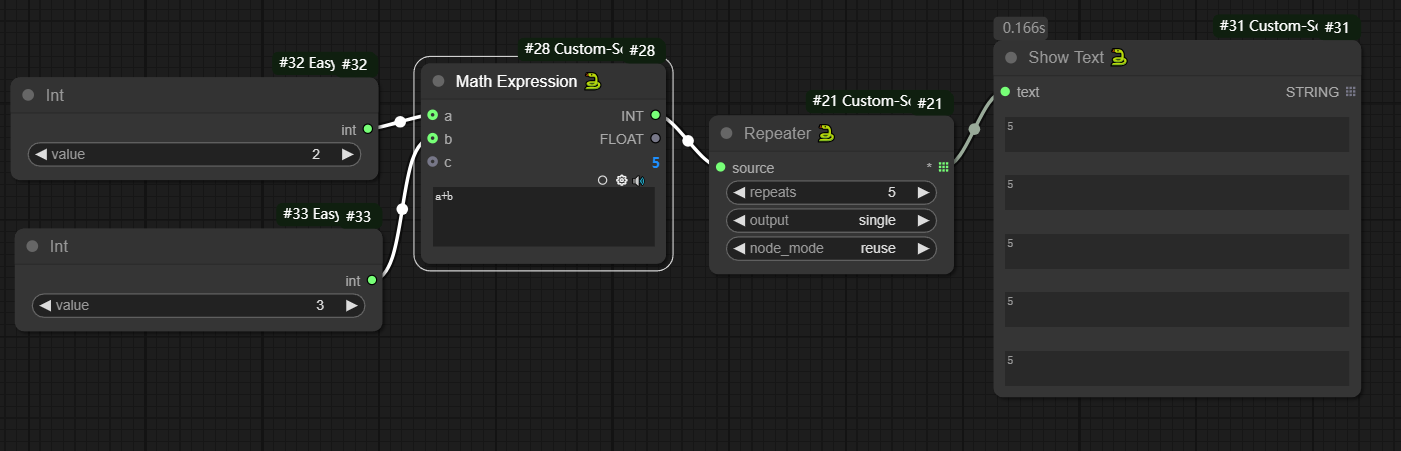Decrease the first Int node value (2)
Screen dimensions: 1401x451
click(x=41, y=154)
